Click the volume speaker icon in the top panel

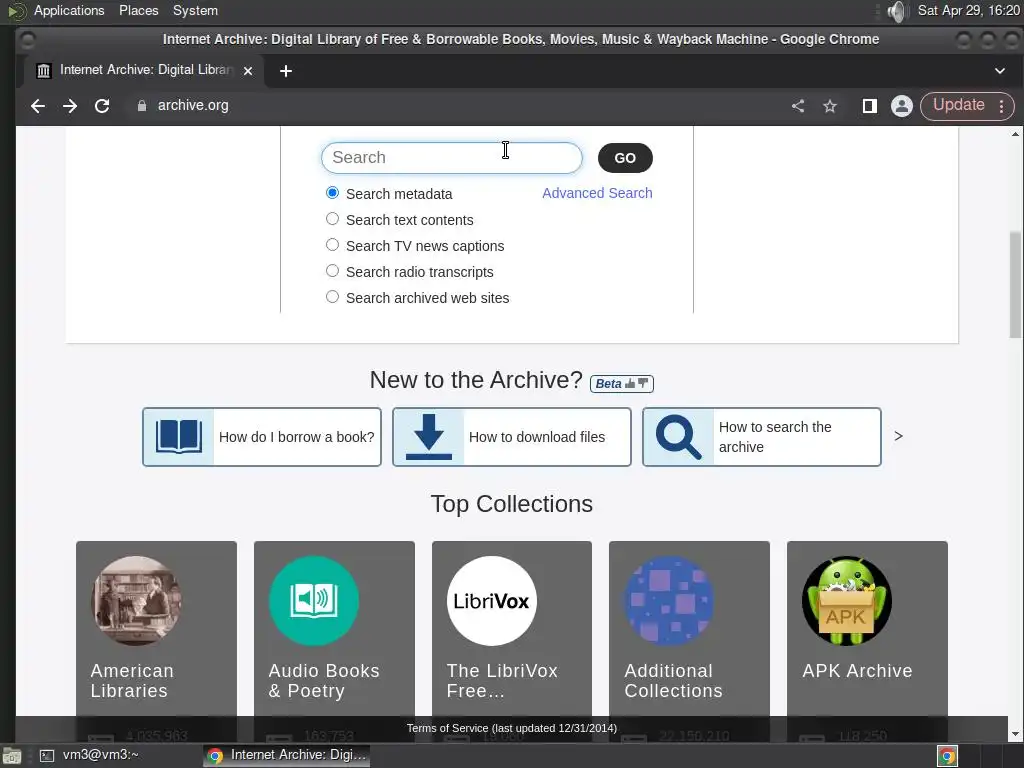[x=898, y=11]
